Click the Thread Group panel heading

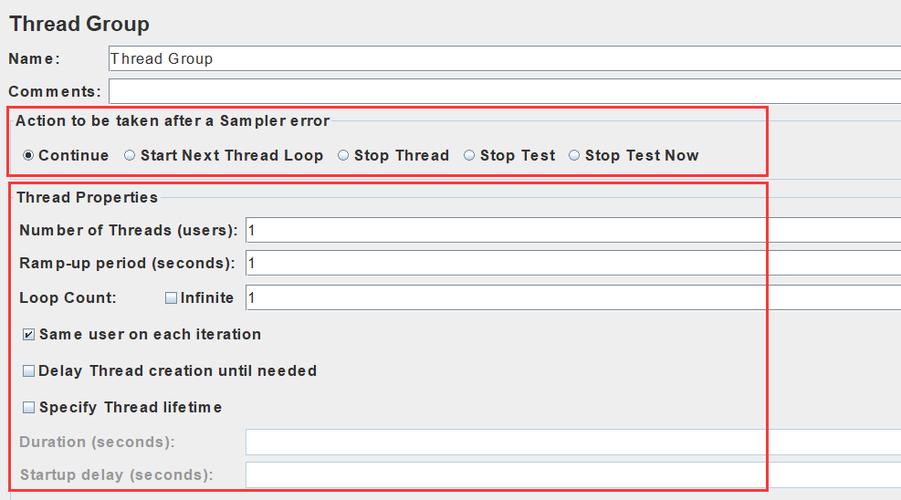79,24
